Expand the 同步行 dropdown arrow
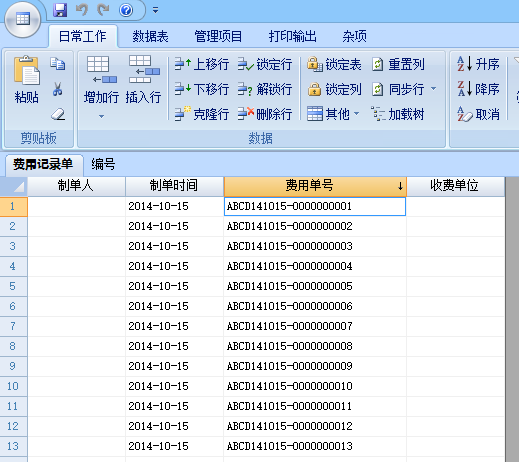 (433, 89)
